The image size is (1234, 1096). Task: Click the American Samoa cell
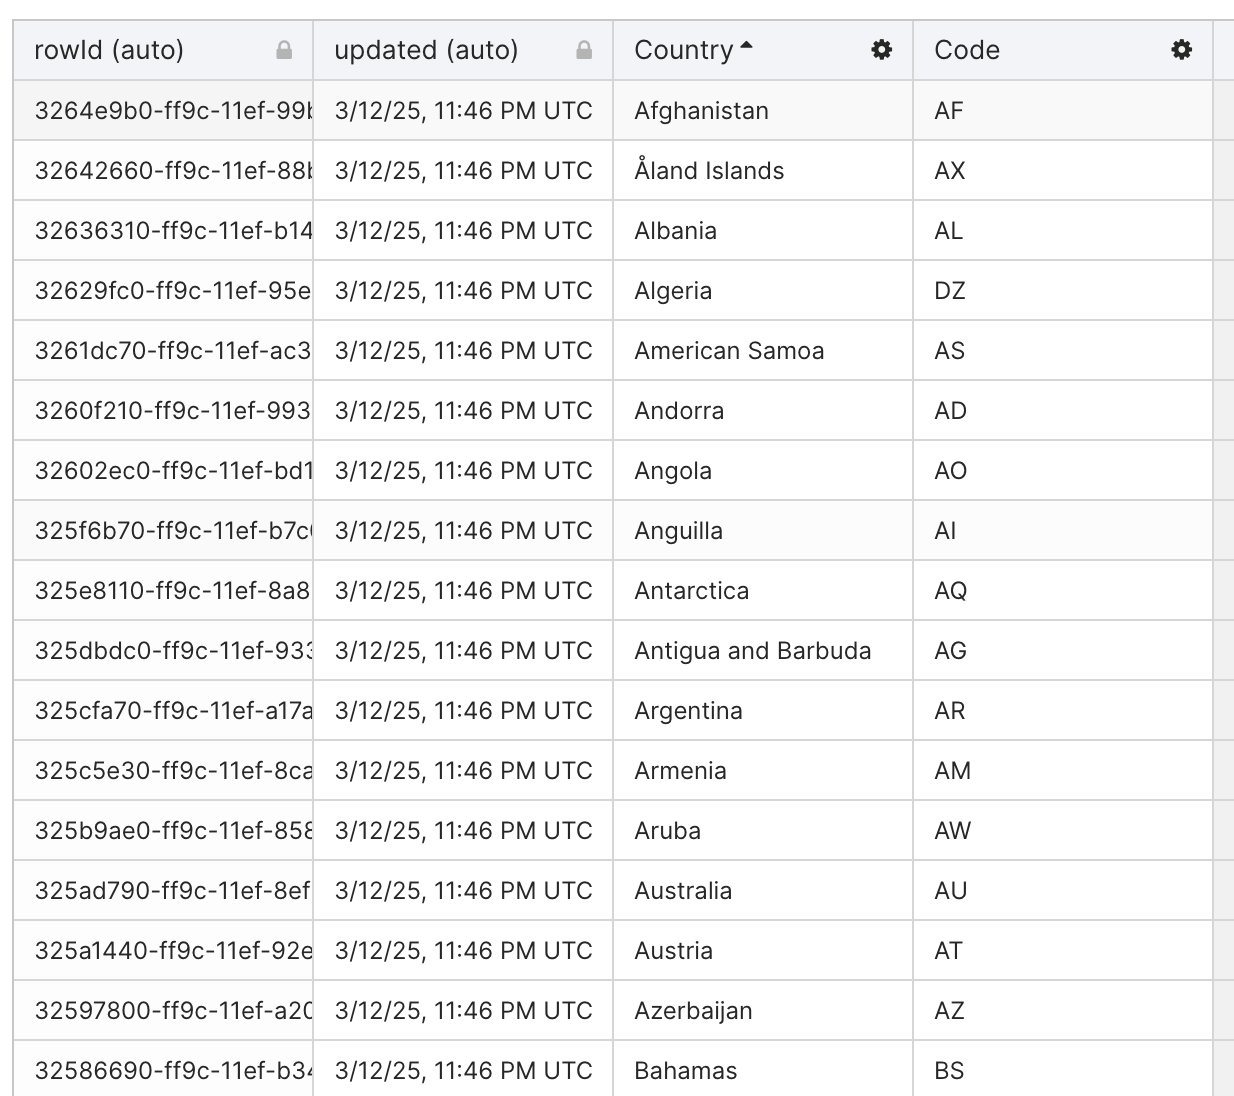click(x=729, y=351)
